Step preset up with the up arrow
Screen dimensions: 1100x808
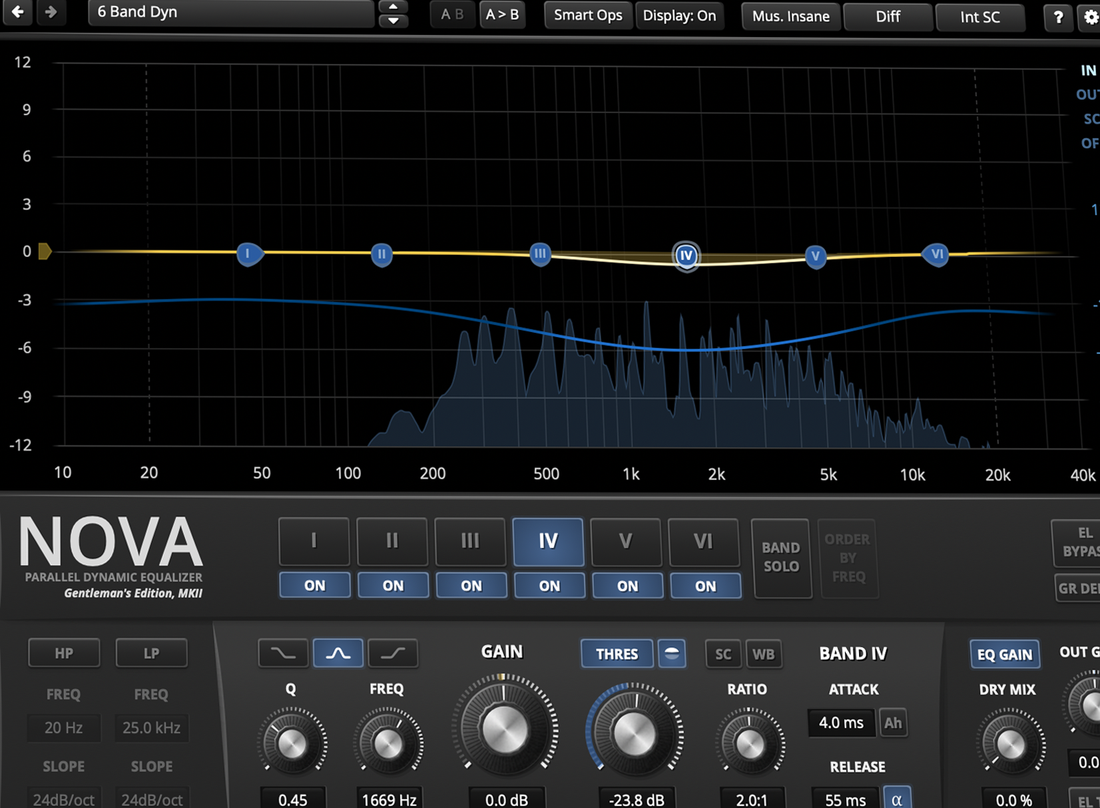point(393,6)
